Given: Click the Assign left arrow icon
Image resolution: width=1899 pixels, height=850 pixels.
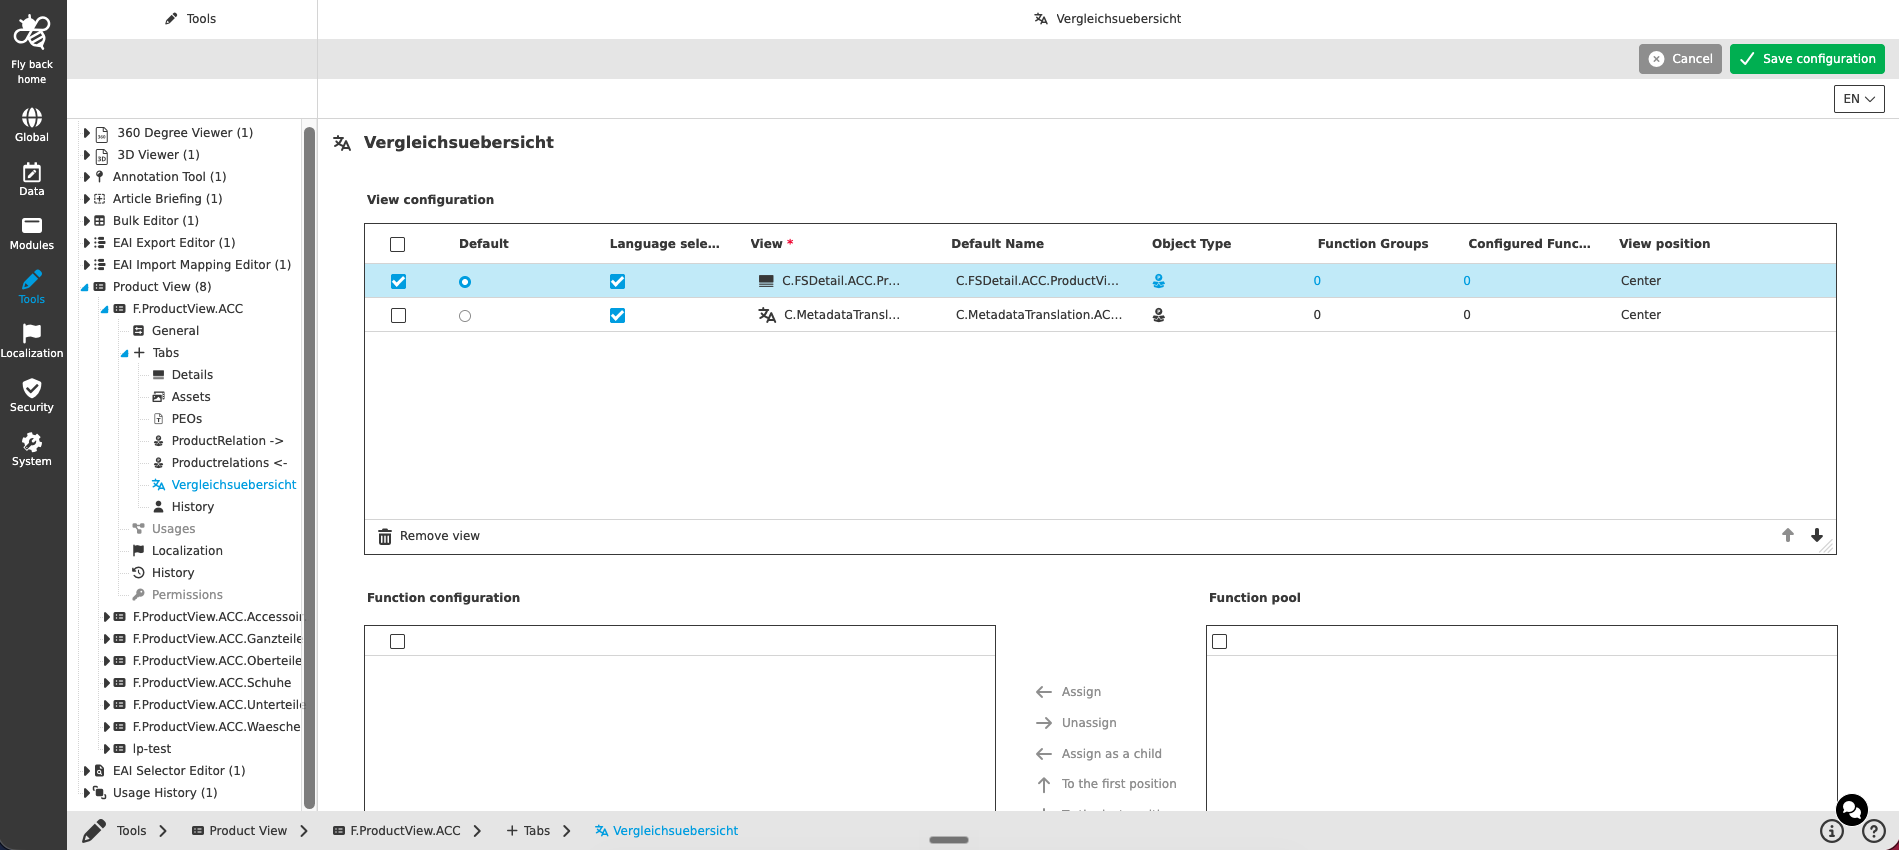Looking at the screenshot, I should pos(1044,692).
